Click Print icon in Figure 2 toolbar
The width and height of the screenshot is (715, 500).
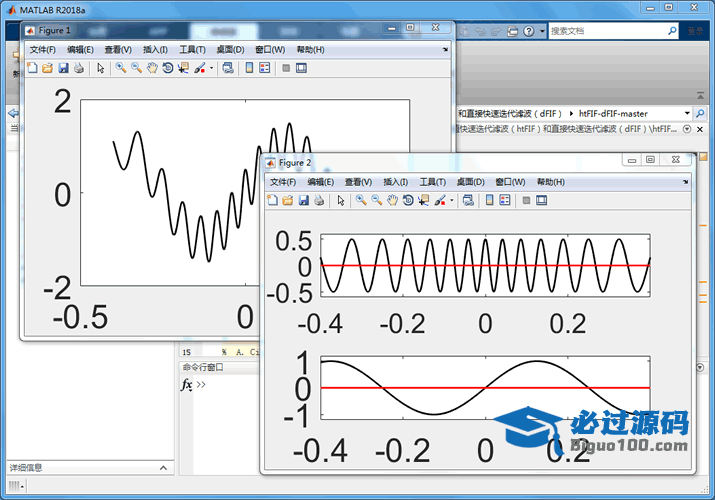click(x=319, y=201)
